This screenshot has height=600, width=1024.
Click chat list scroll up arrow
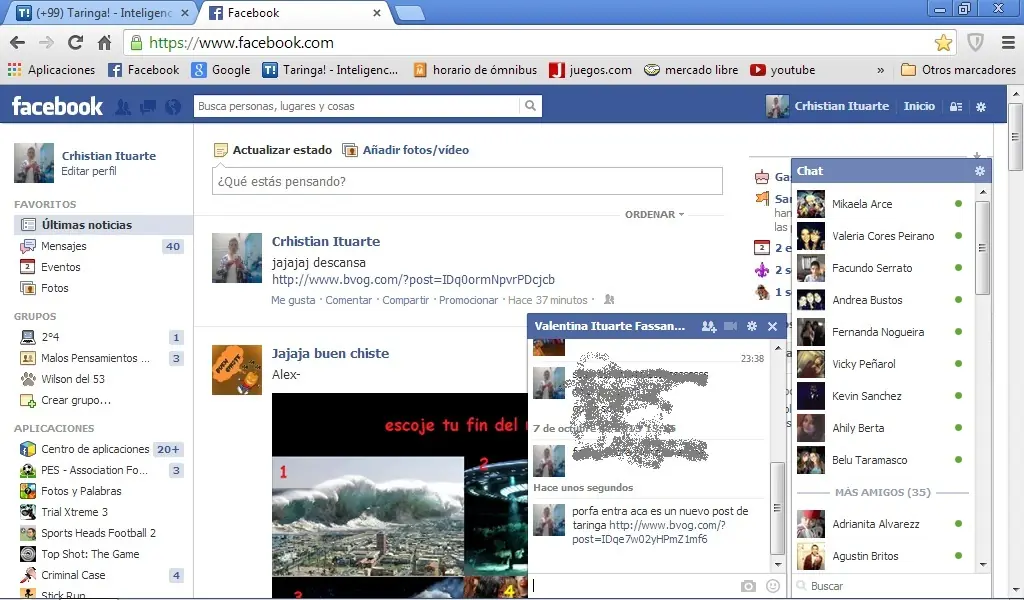coord(983,192)
